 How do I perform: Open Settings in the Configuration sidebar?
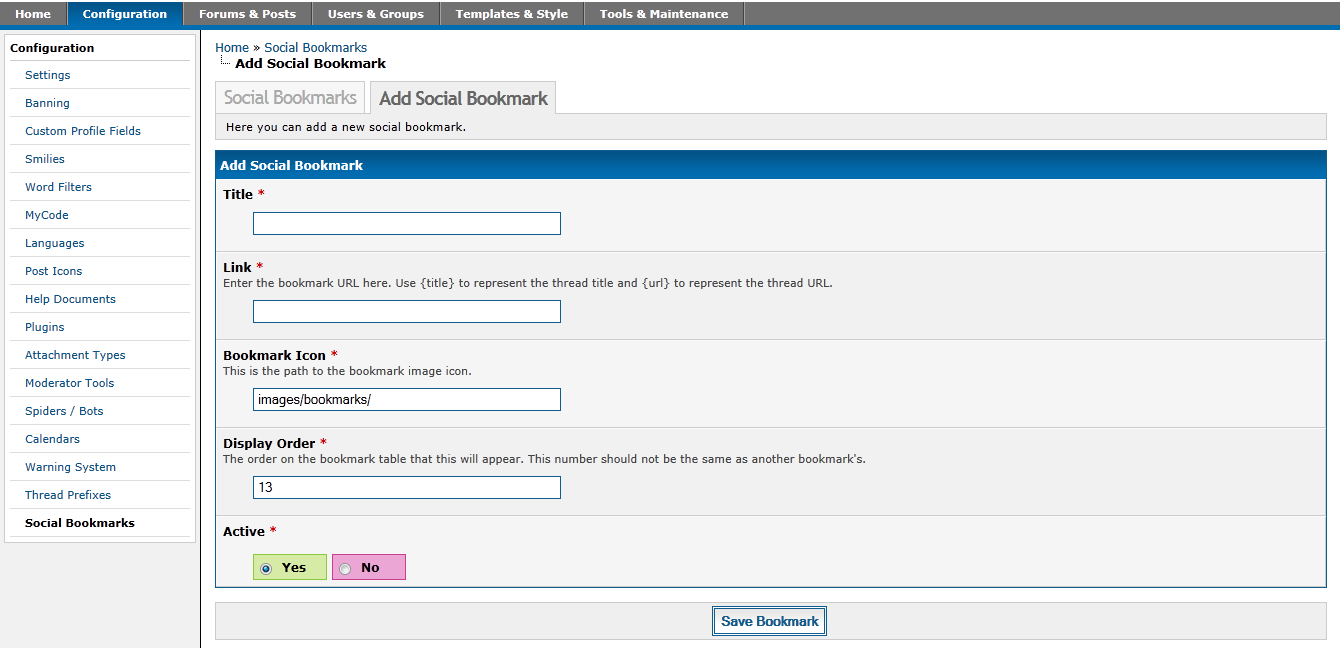48,75
